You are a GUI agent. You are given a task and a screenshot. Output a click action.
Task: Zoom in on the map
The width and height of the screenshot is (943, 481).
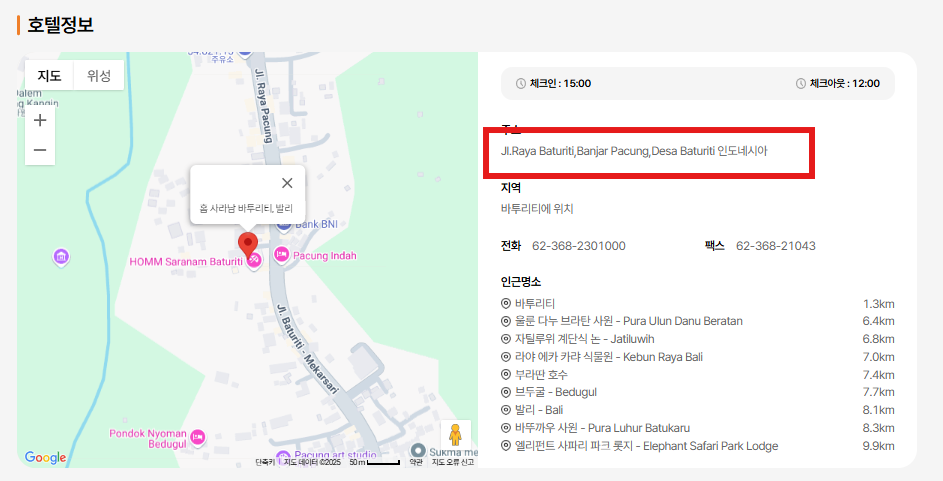pos(40,120)
